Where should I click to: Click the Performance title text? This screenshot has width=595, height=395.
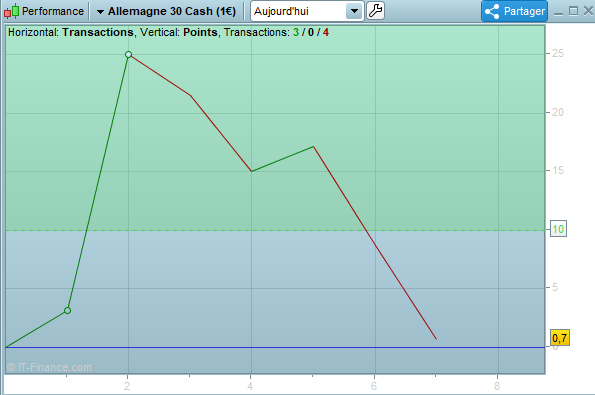coord(53,11)
